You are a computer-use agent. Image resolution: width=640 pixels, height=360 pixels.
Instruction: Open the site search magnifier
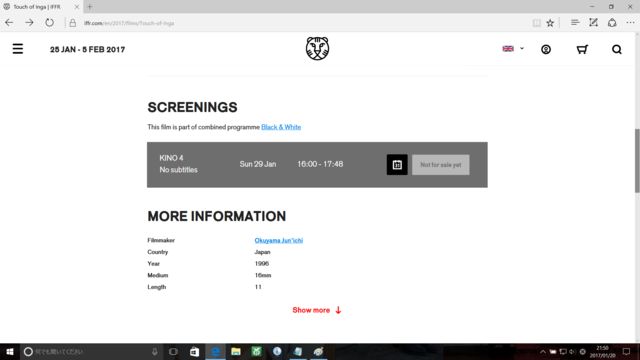click(617, 49)
